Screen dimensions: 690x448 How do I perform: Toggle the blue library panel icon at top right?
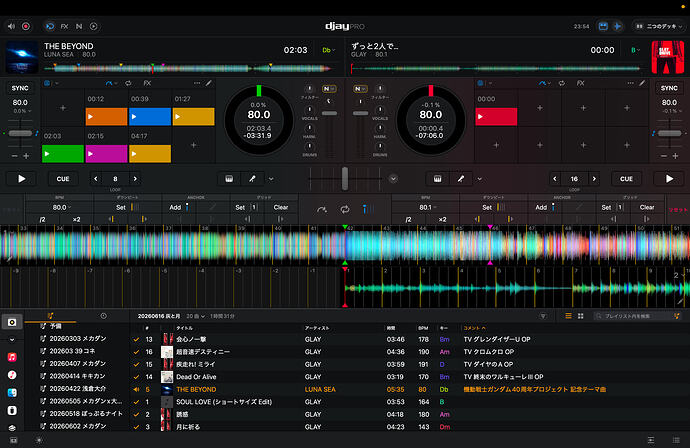(603, 26)
